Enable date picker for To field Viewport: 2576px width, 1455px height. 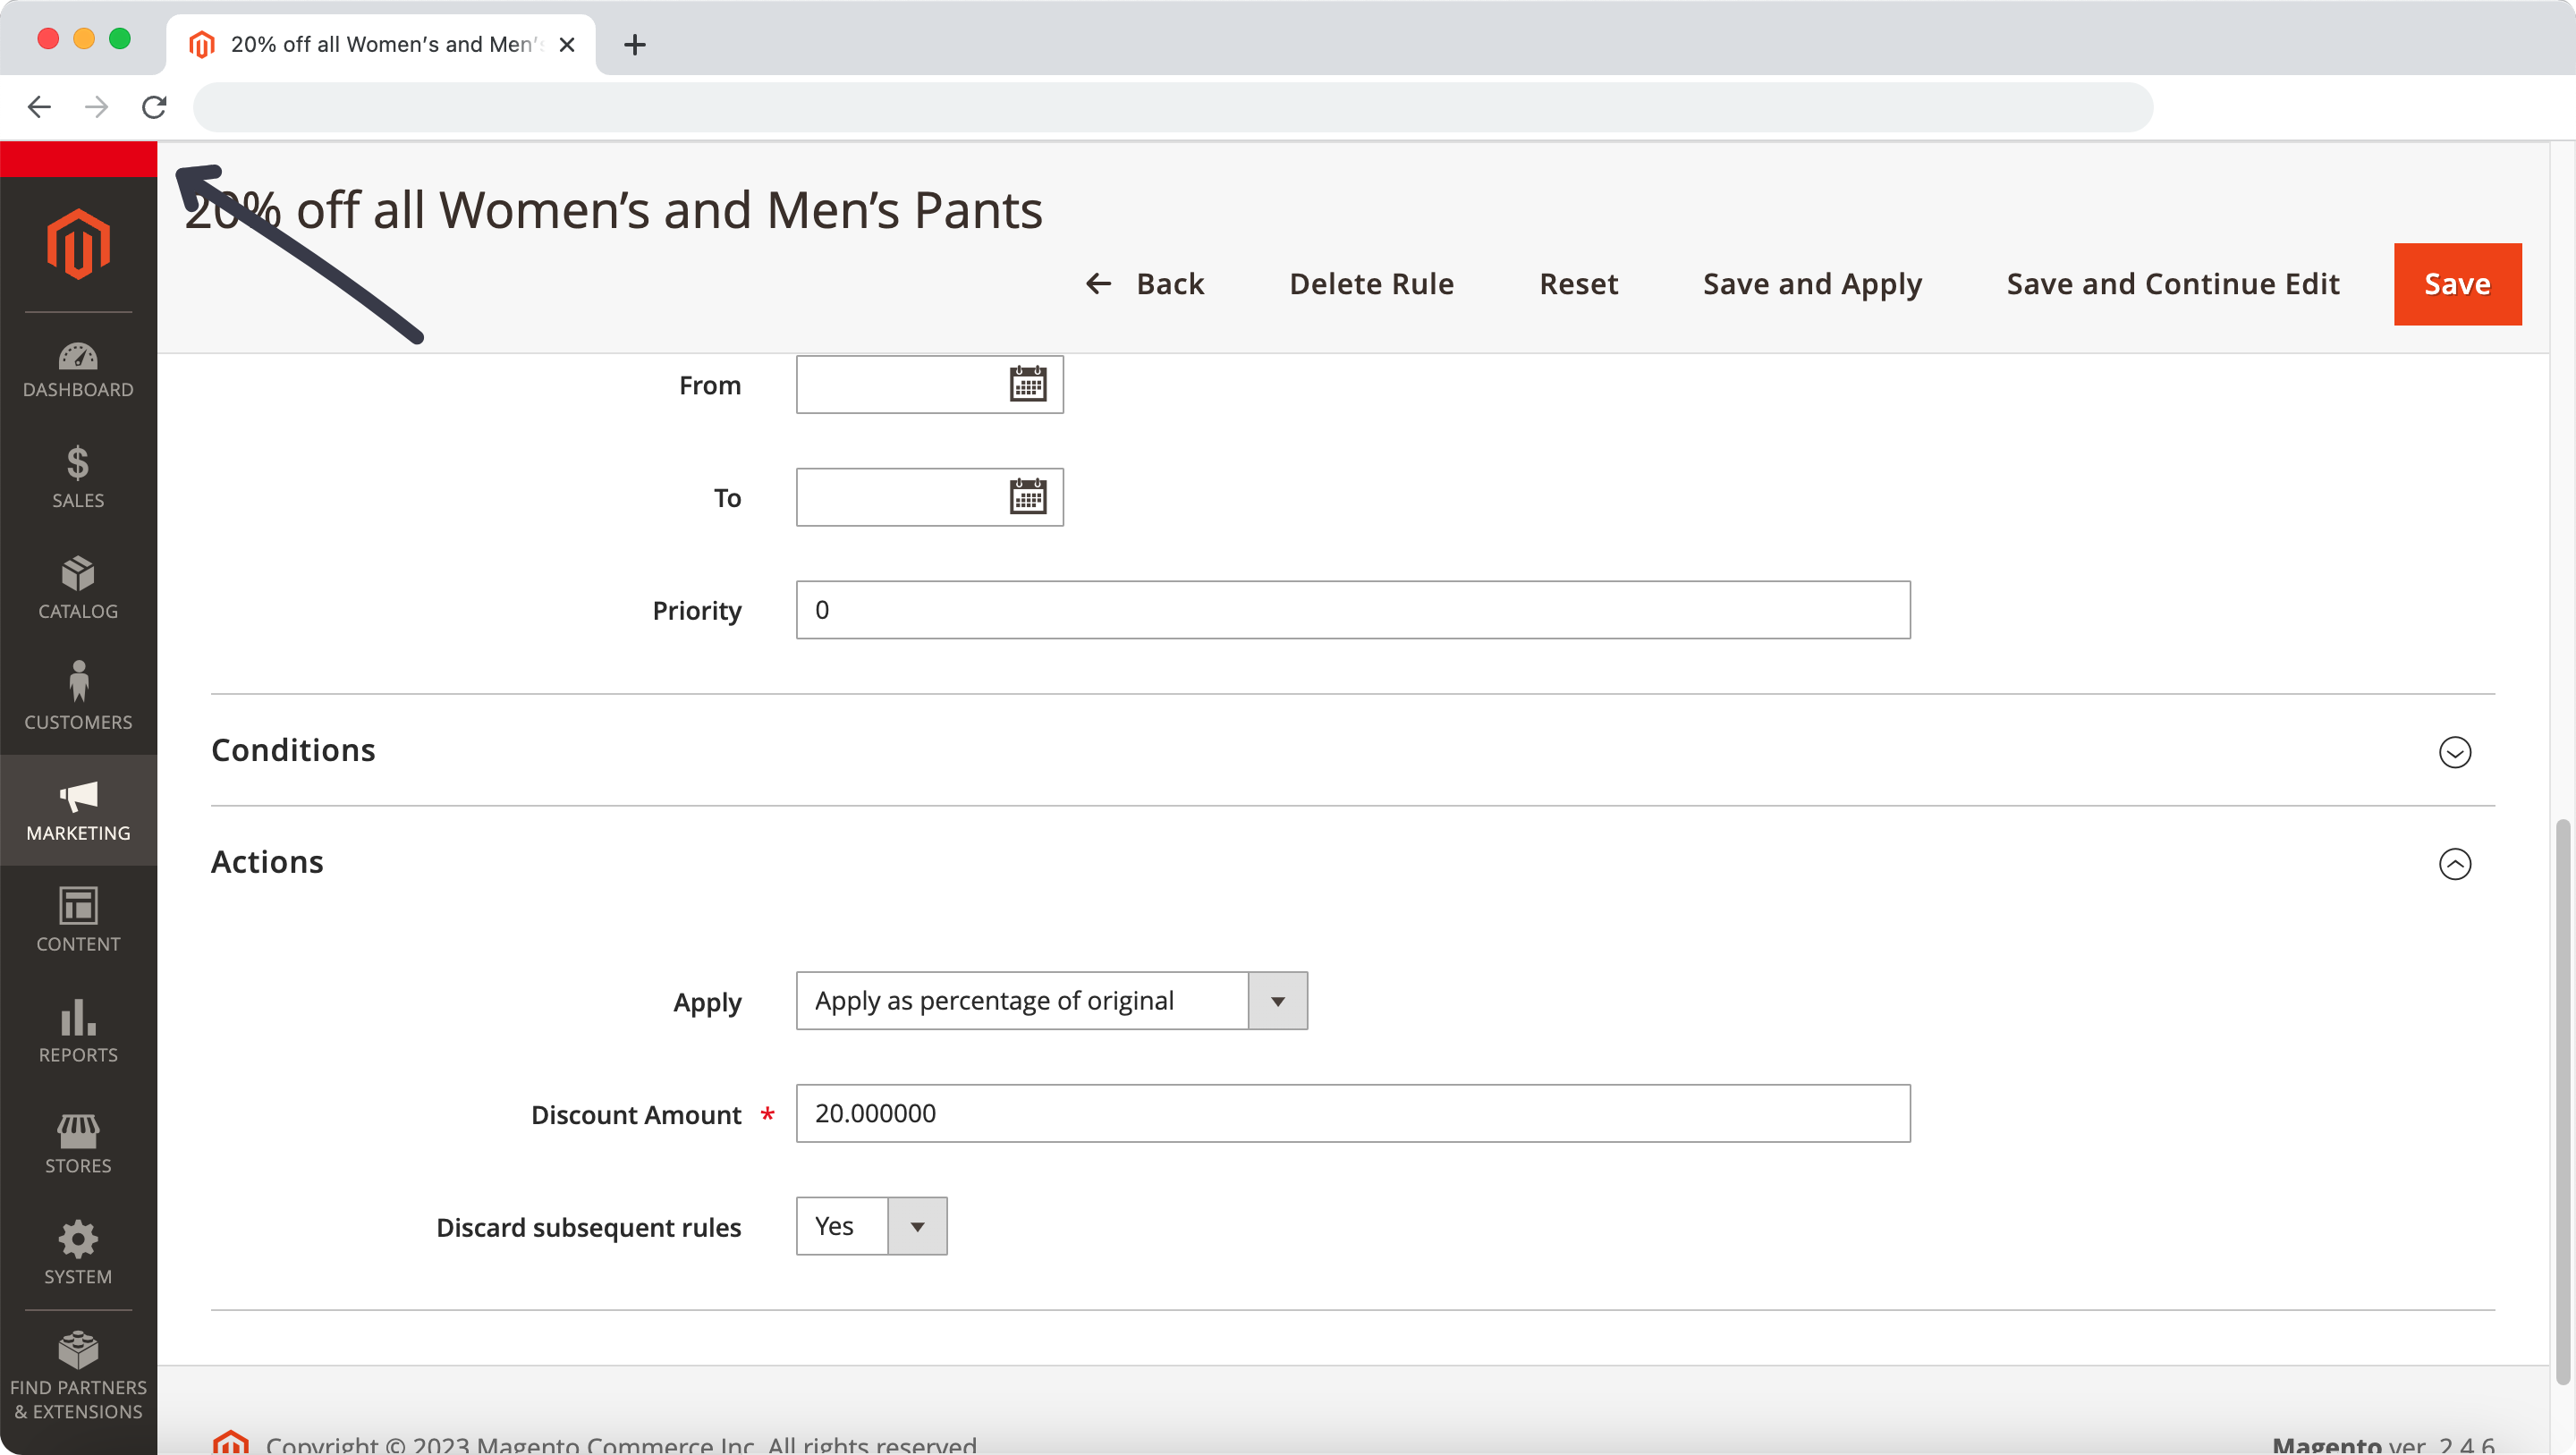1026,497
